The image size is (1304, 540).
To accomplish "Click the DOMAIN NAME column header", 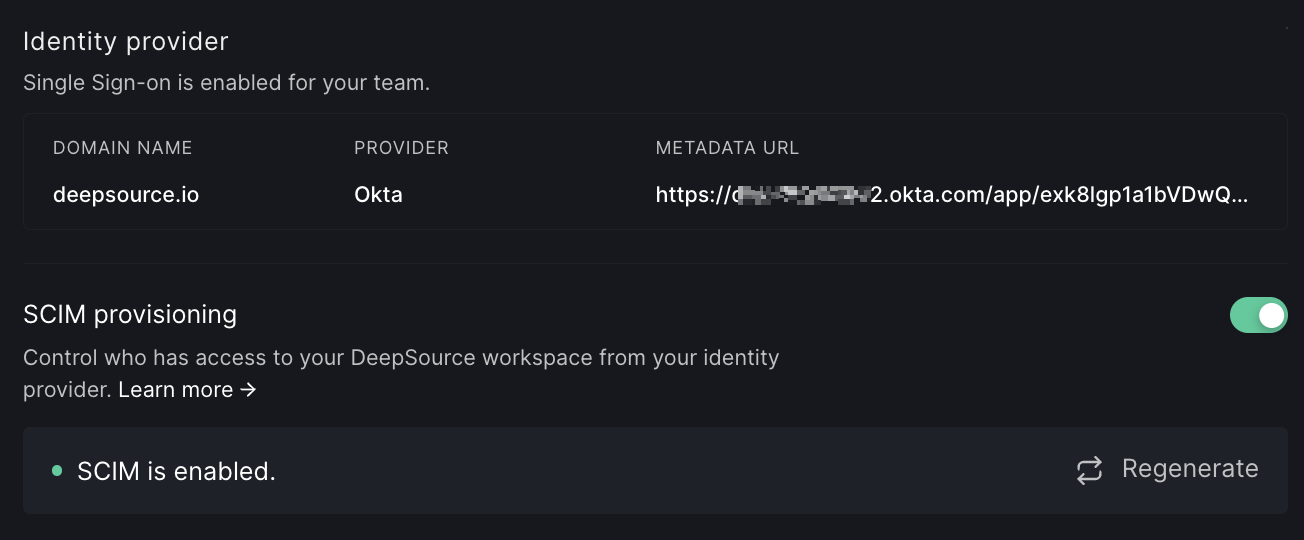I will tap(122, 148).
